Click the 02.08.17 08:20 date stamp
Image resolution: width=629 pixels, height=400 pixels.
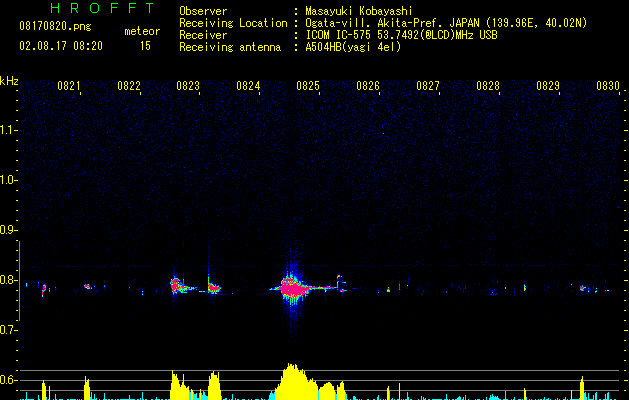(x=61, y=46)
